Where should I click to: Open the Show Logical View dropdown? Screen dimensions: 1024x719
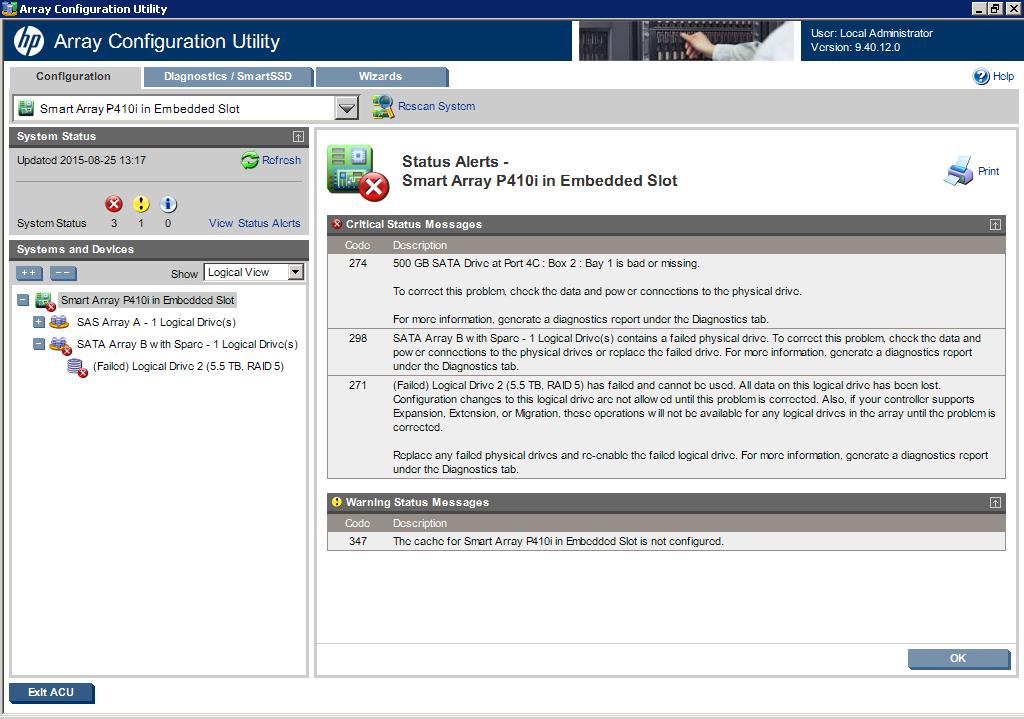tap(295, 272)
